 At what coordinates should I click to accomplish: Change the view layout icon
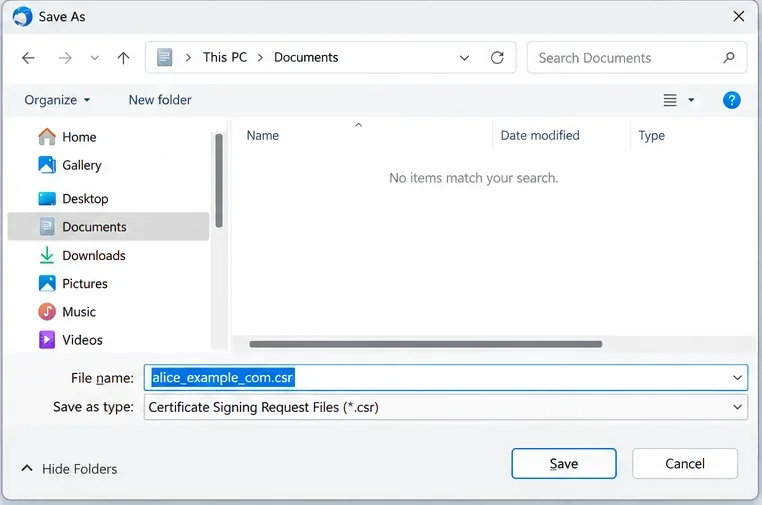coord(670,100)
